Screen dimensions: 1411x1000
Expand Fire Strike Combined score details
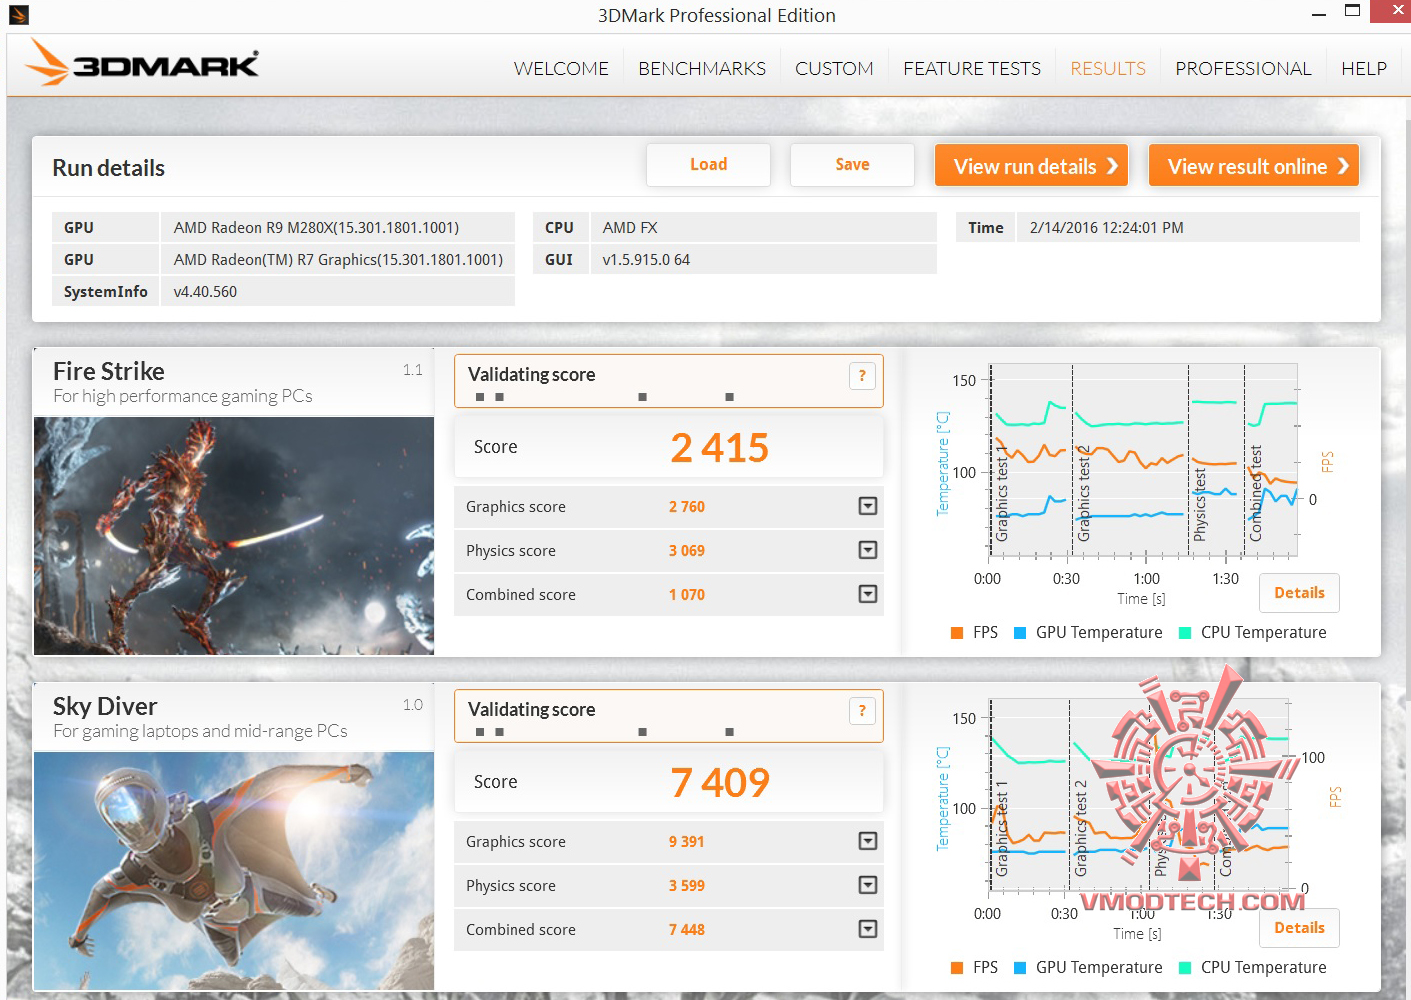coord(868,594)
